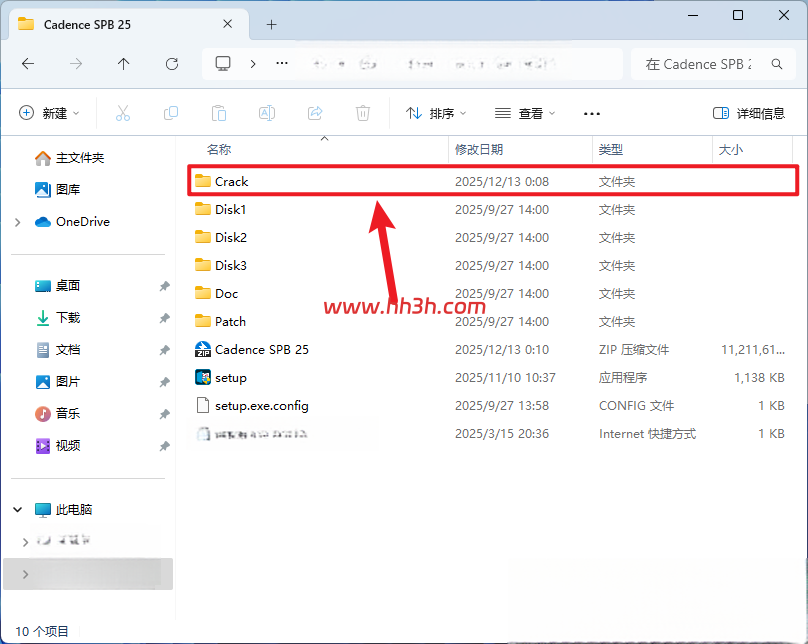Image resolution: width=808 pixels, height=644 pixels.
Task: Select the Cadence SPB 25 tab
Action: tap(126, 24)
